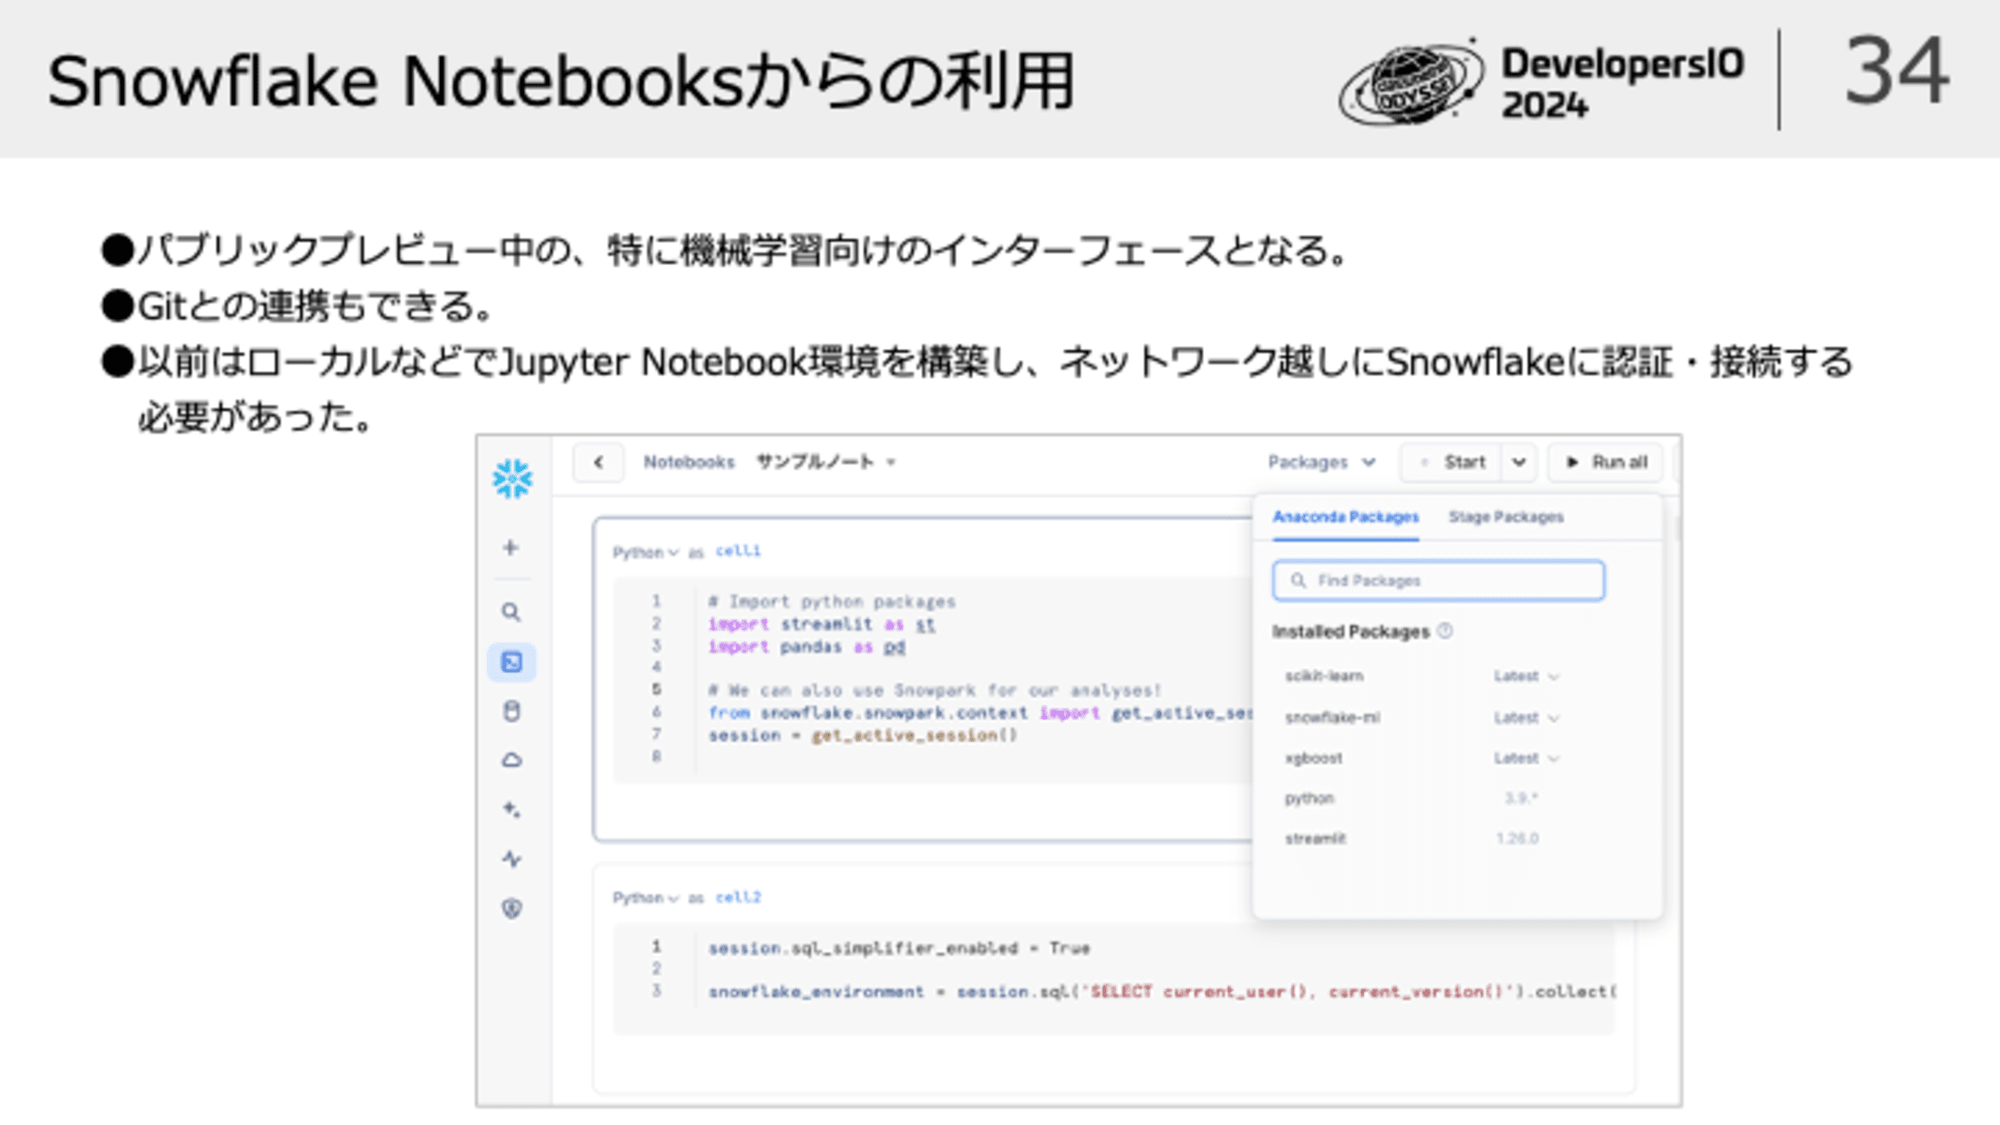Open the Admin shield icon

click(x=512, y=908)
